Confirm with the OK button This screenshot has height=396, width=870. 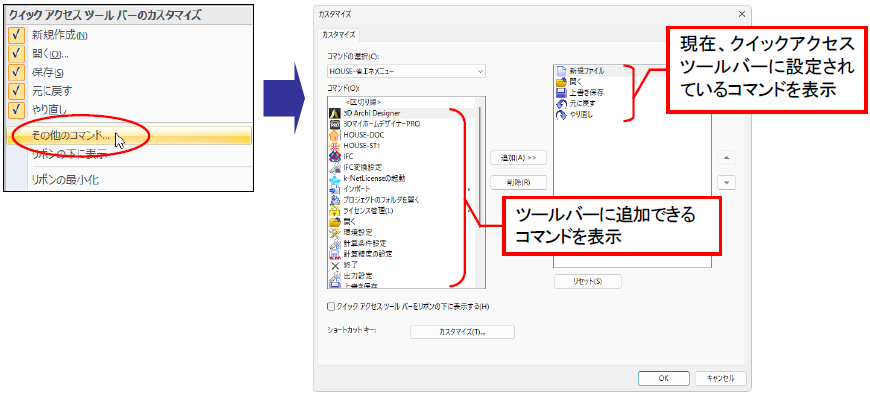pyautogui.click(x=664, y=378)
